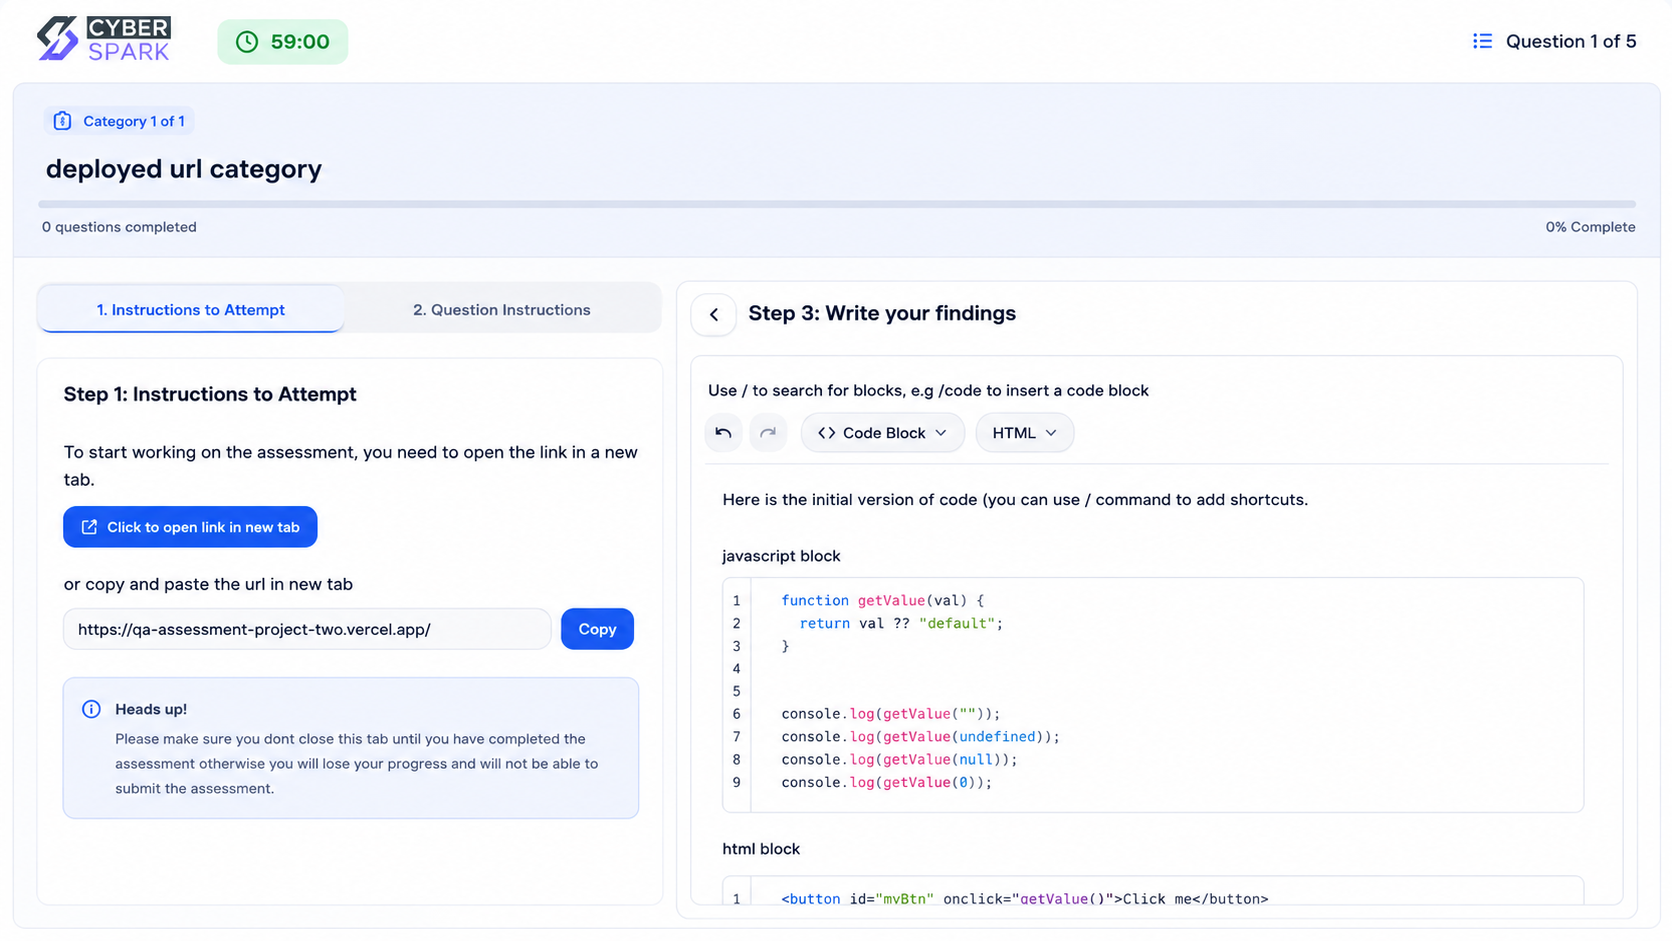Click the category progress bar
Image resolution: width=1672 pixels, height=941 pixels.
[x=837, y=204]
